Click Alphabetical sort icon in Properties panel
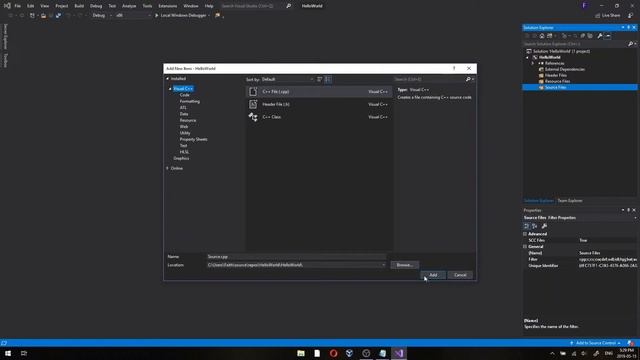The image size is (640, 360). [534, 226]
